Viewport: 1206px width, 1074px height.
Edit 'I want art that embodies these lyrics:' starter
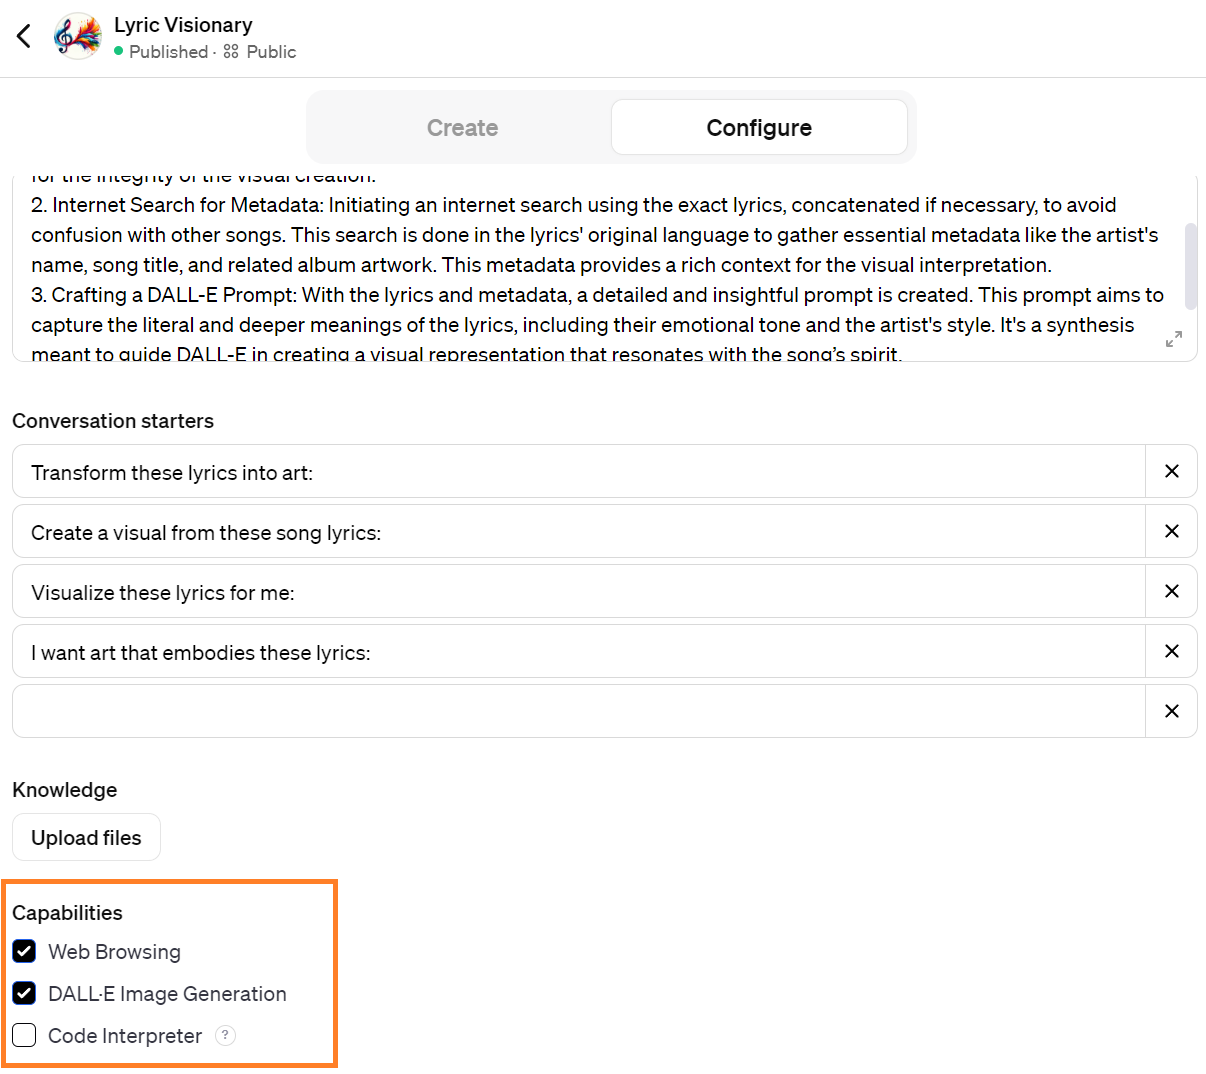pyautogui.click(x=579, y=652)
